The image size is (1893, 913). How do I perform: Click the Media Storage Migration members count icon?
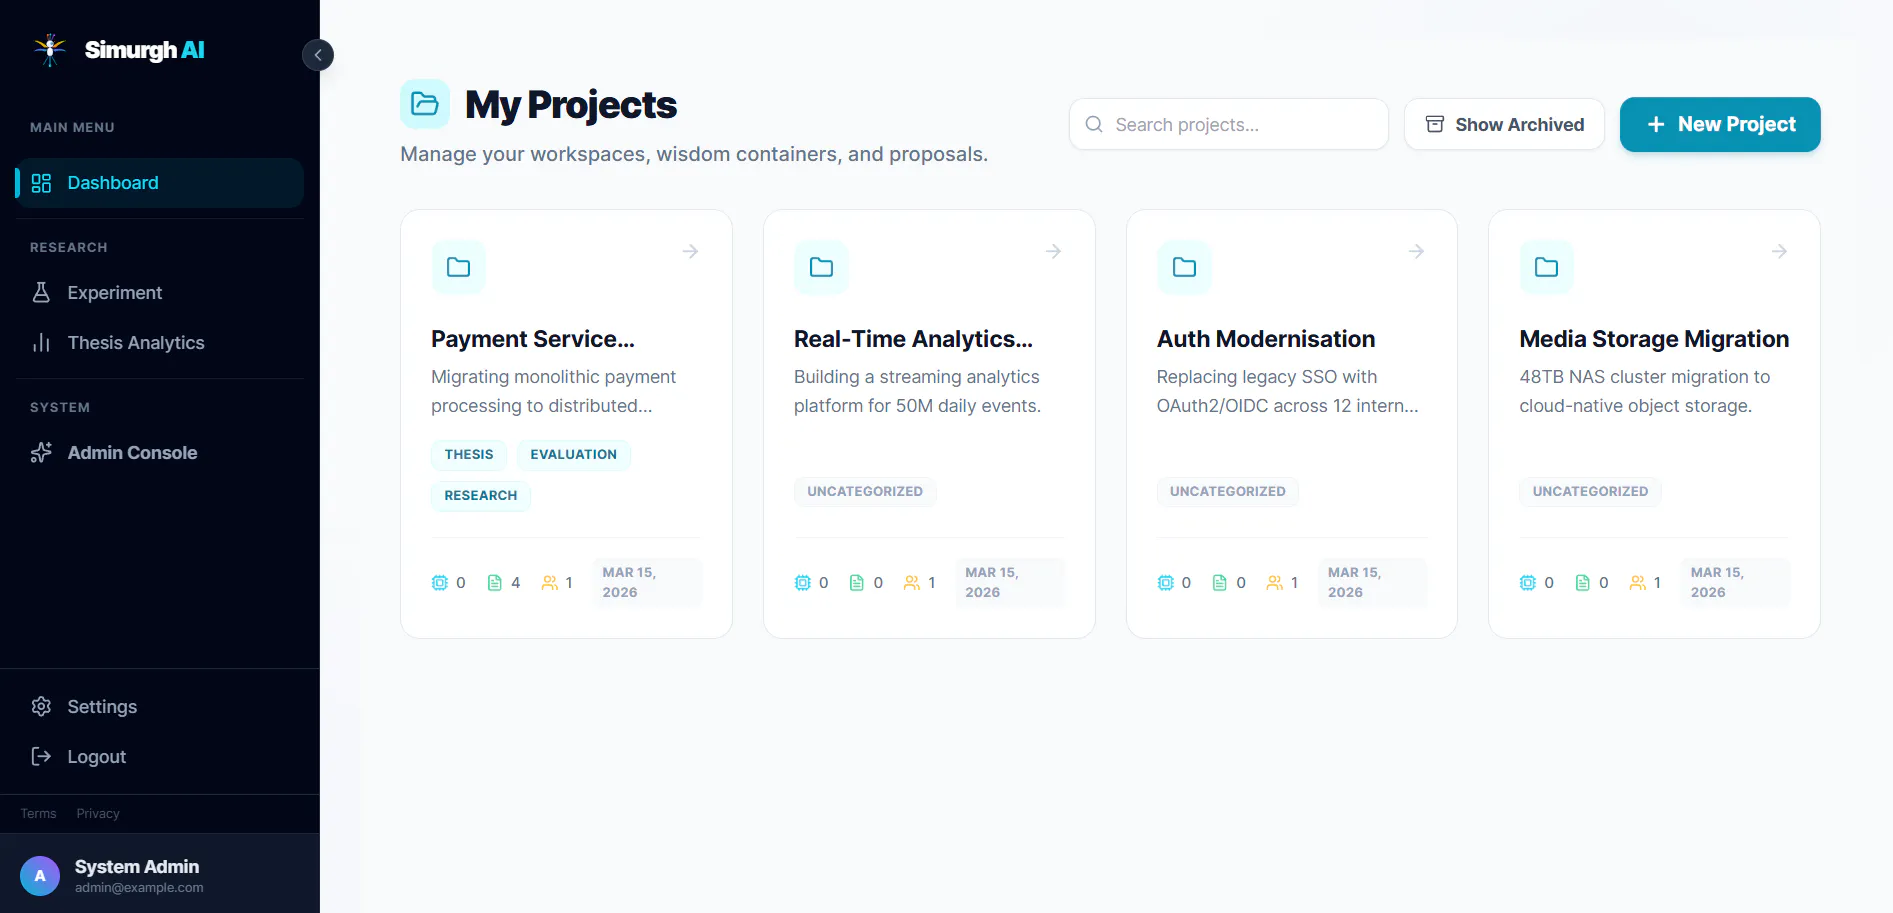coord(1638,583)
